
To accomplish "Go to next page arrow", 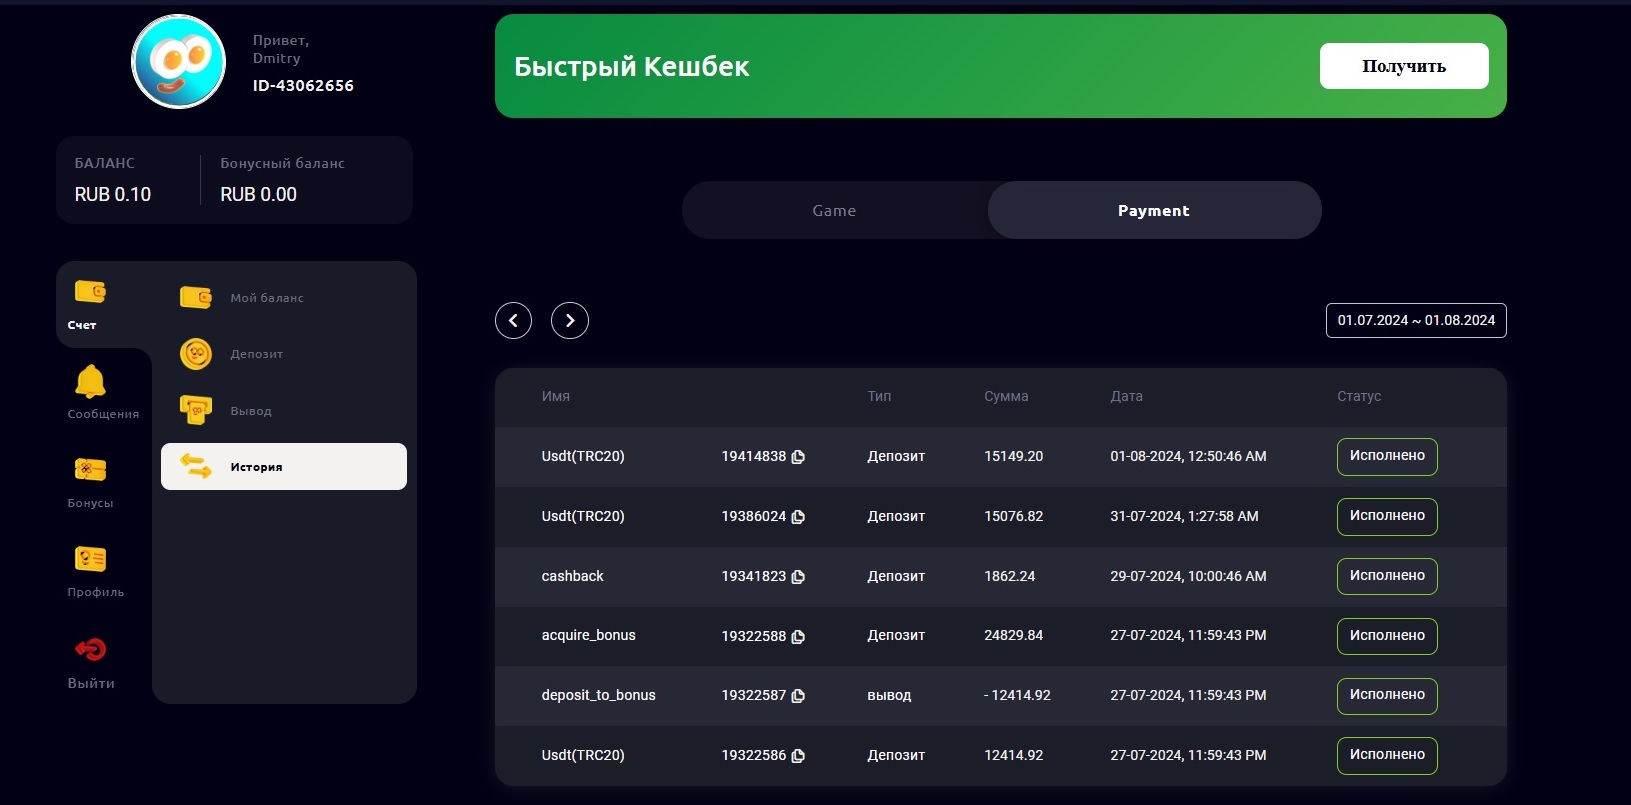I will [570, 321].
